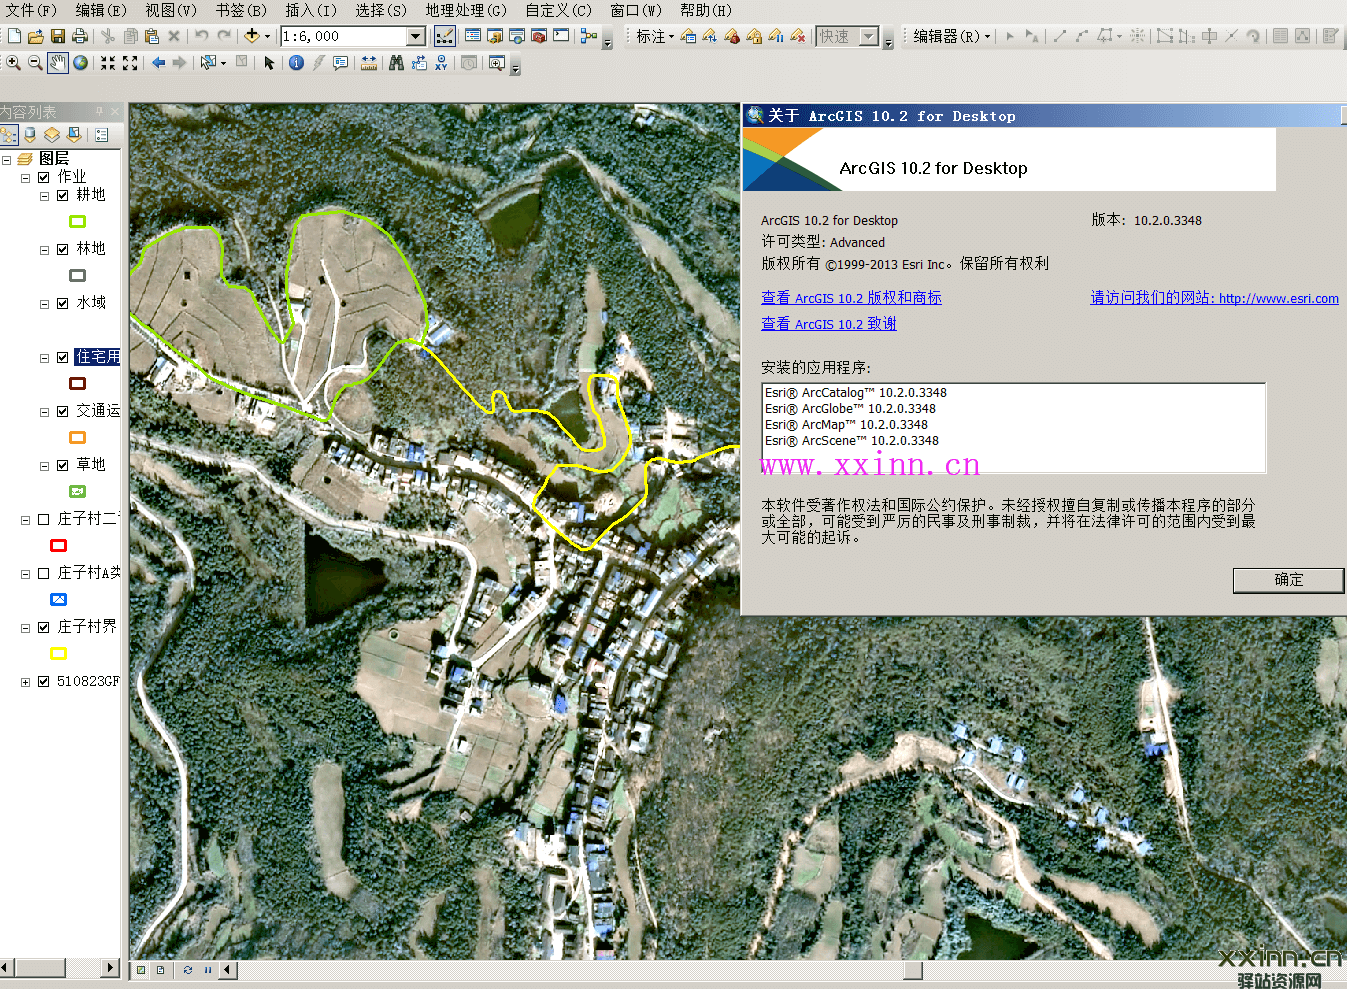Toggle the 水域 layer visibility

pyautogui.click(x=63, y=303)
